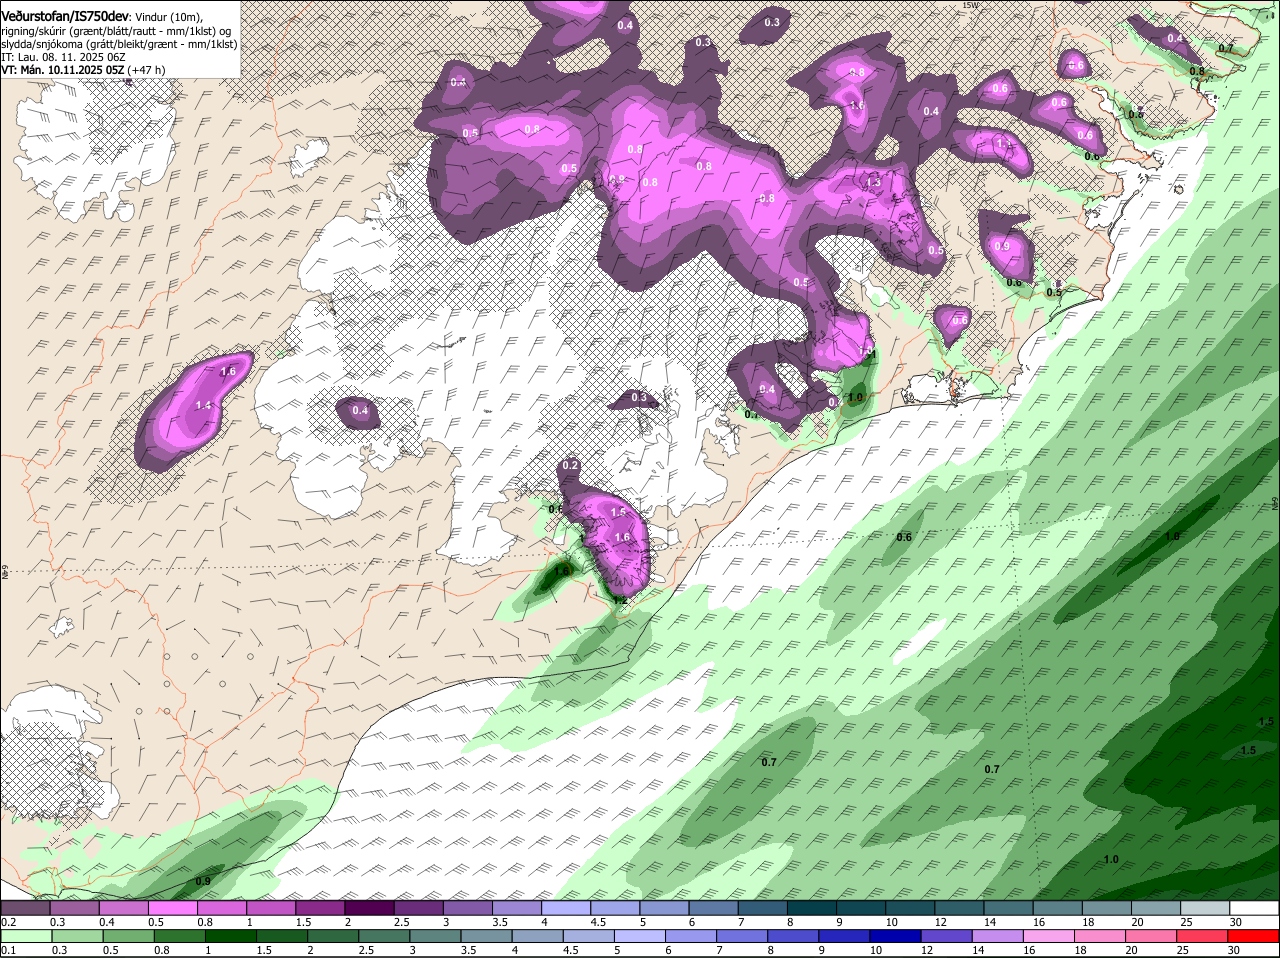Click the Veðurstofan/IS750dev title text
Screen dimensions: 1280x958
(x=65, y=17)
